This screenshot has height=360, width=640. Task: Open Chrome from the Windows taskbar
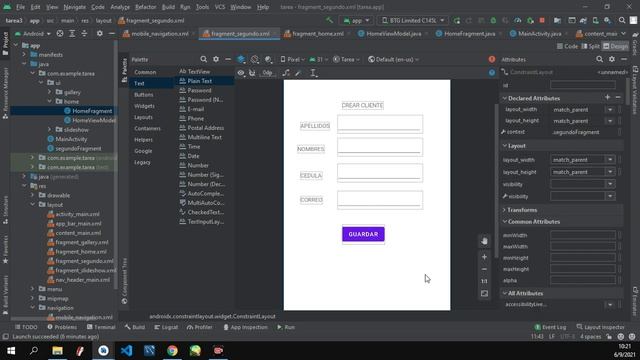point(172,351)
